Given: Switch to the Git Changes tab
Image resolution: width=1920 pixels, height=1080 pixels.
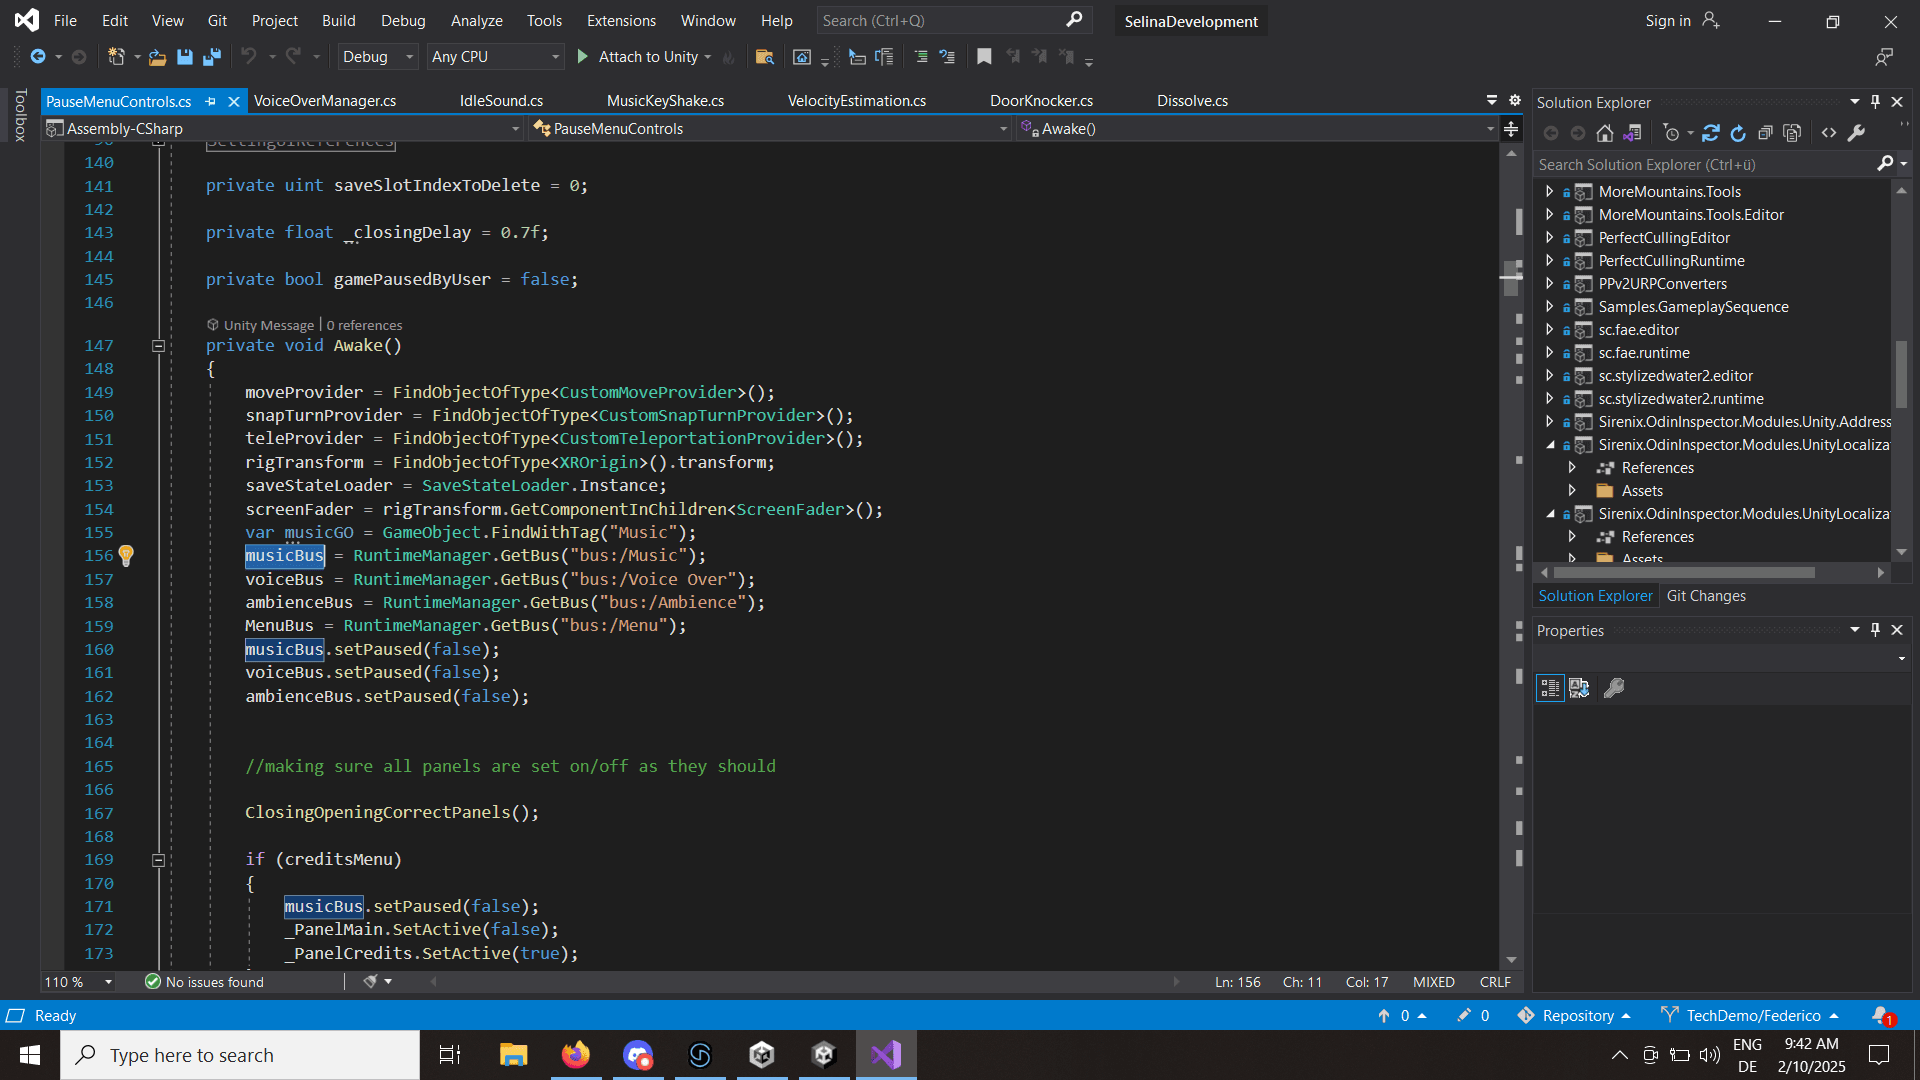Looking at the screenshot, I should click(1706, 596).
